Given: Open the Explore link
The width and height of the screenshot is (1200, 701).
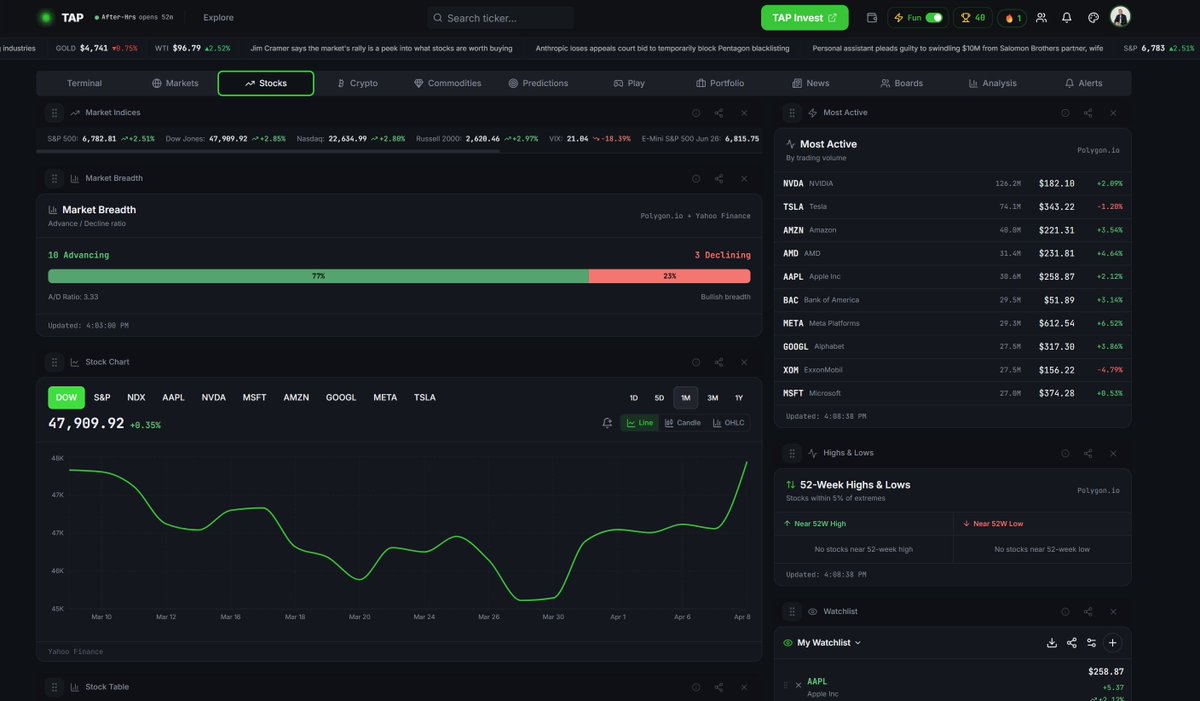Looking at the screenshot, I should (x=218, y=18).
